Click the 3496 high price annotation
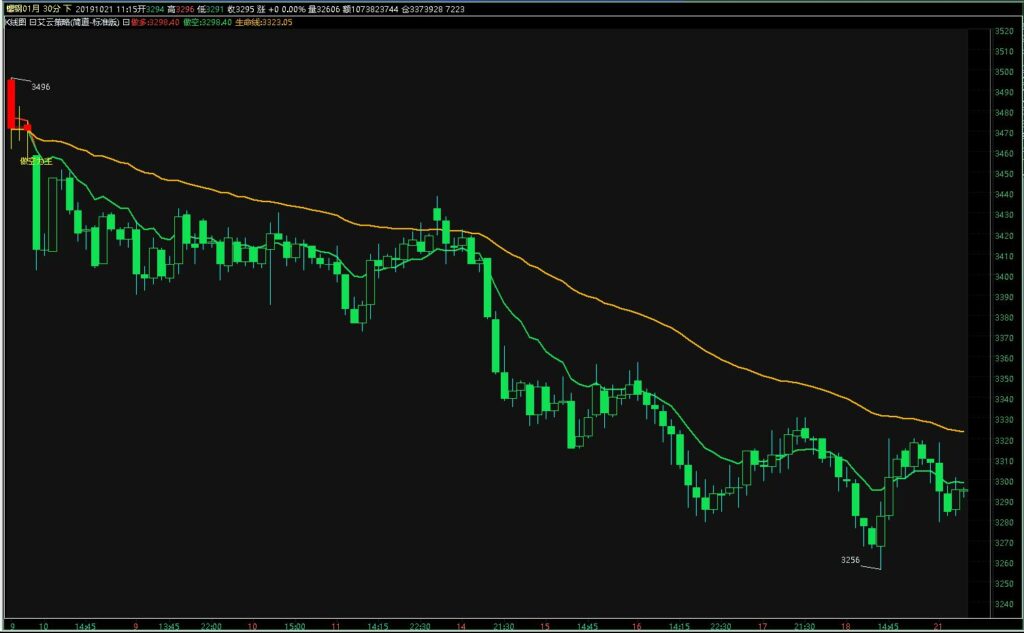 click(41, 87)
